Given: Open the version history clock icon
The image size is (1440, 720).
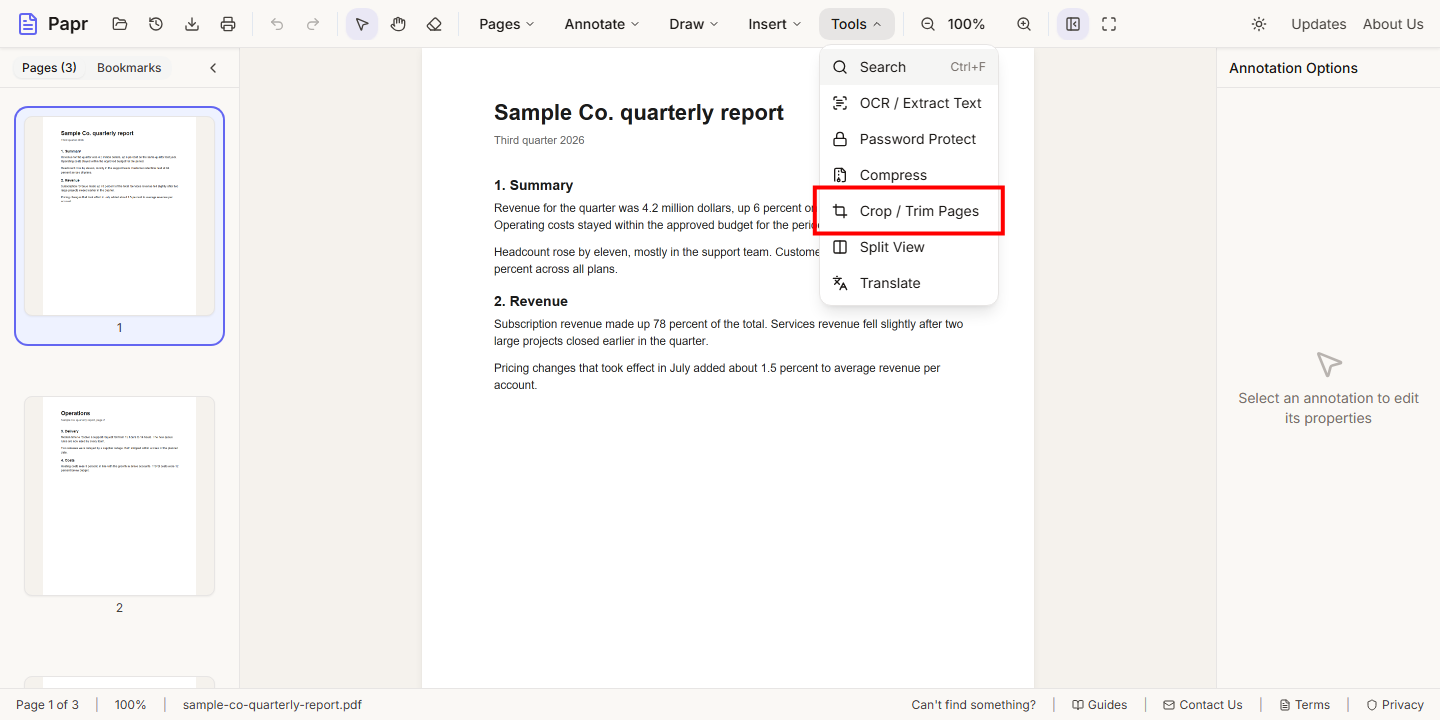Looking at the screenshot, I should pos(156,24).
